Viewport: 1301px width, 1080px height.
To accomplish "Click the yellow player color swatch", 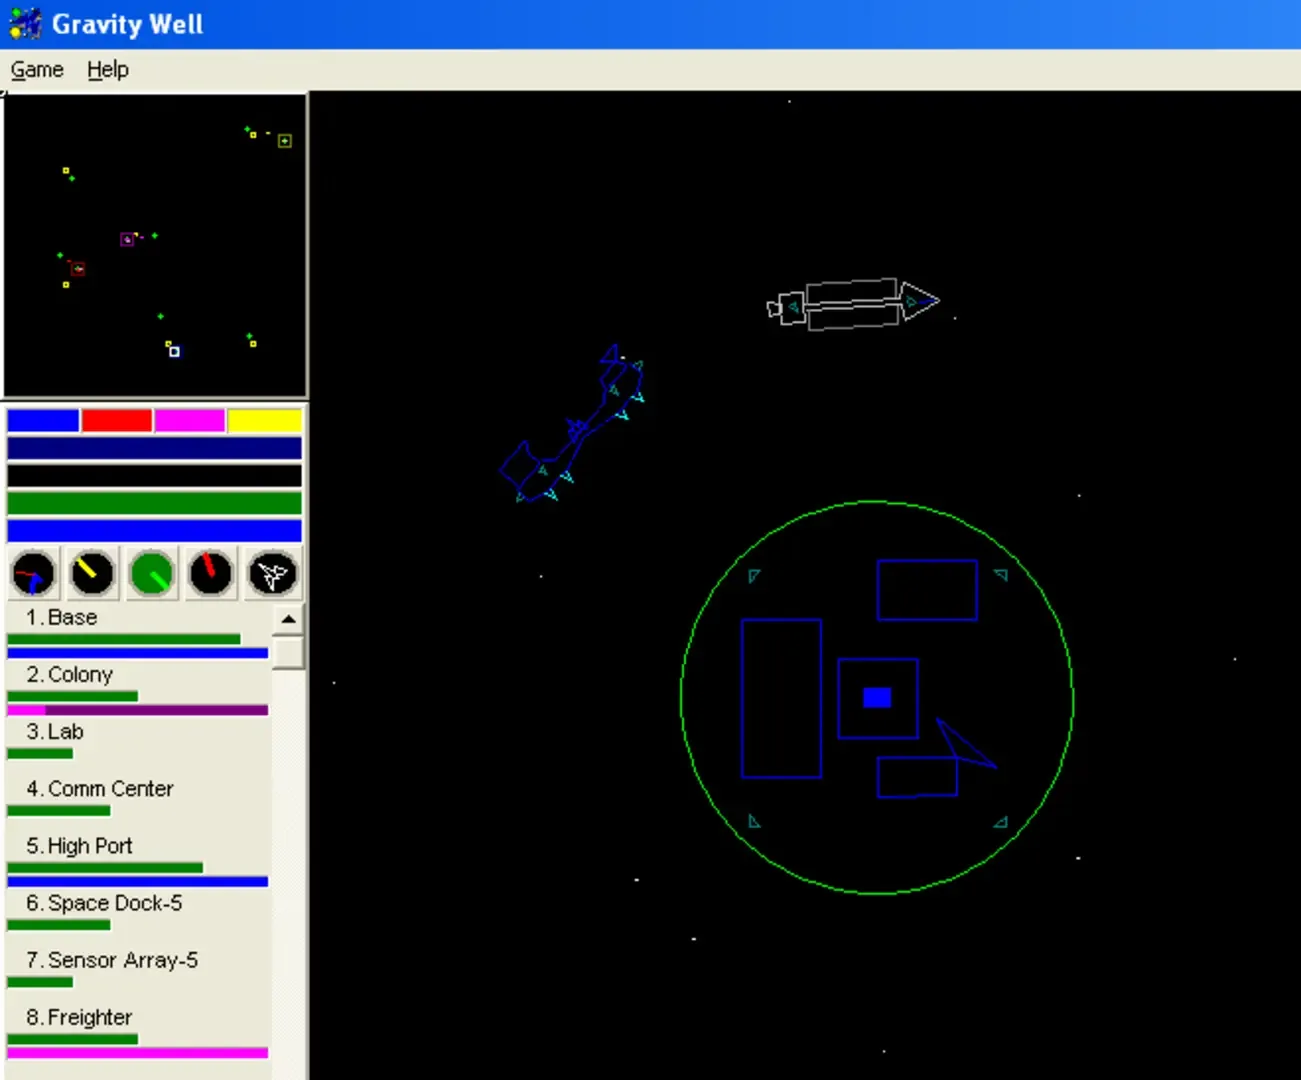I will [264, 421].
